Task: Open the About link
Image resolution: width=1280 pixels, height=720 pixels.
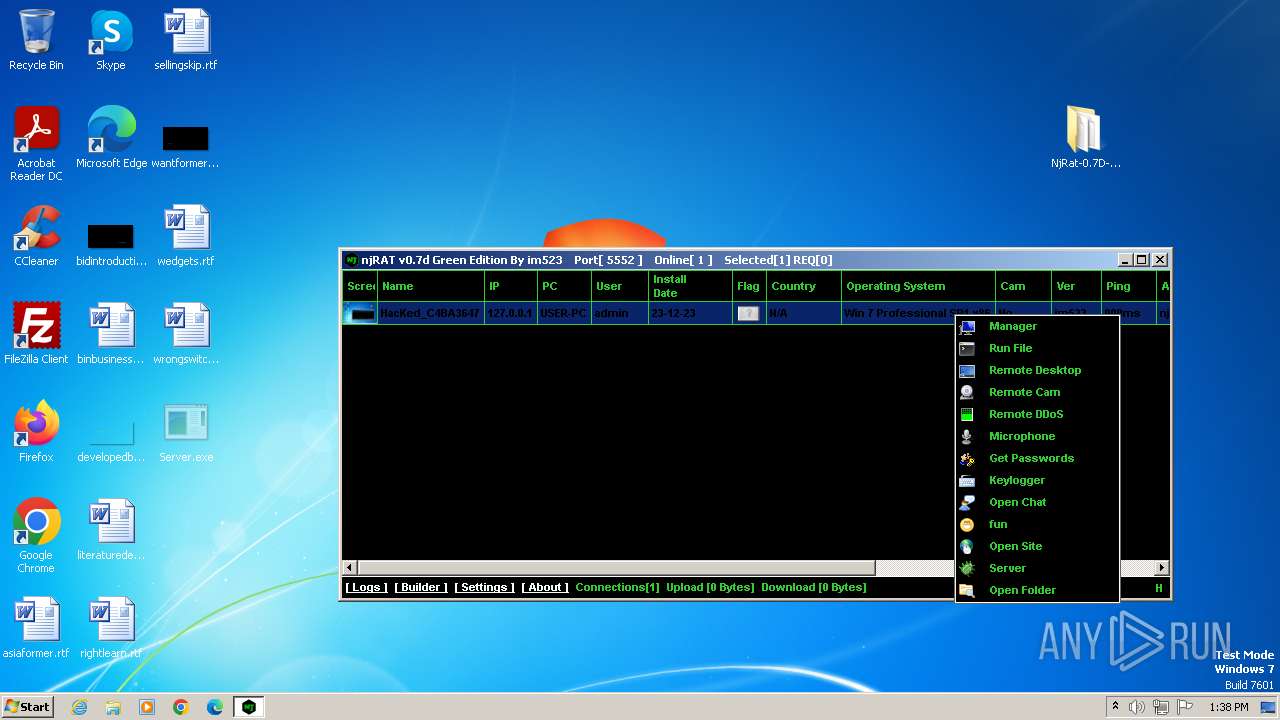Action: 545,587
